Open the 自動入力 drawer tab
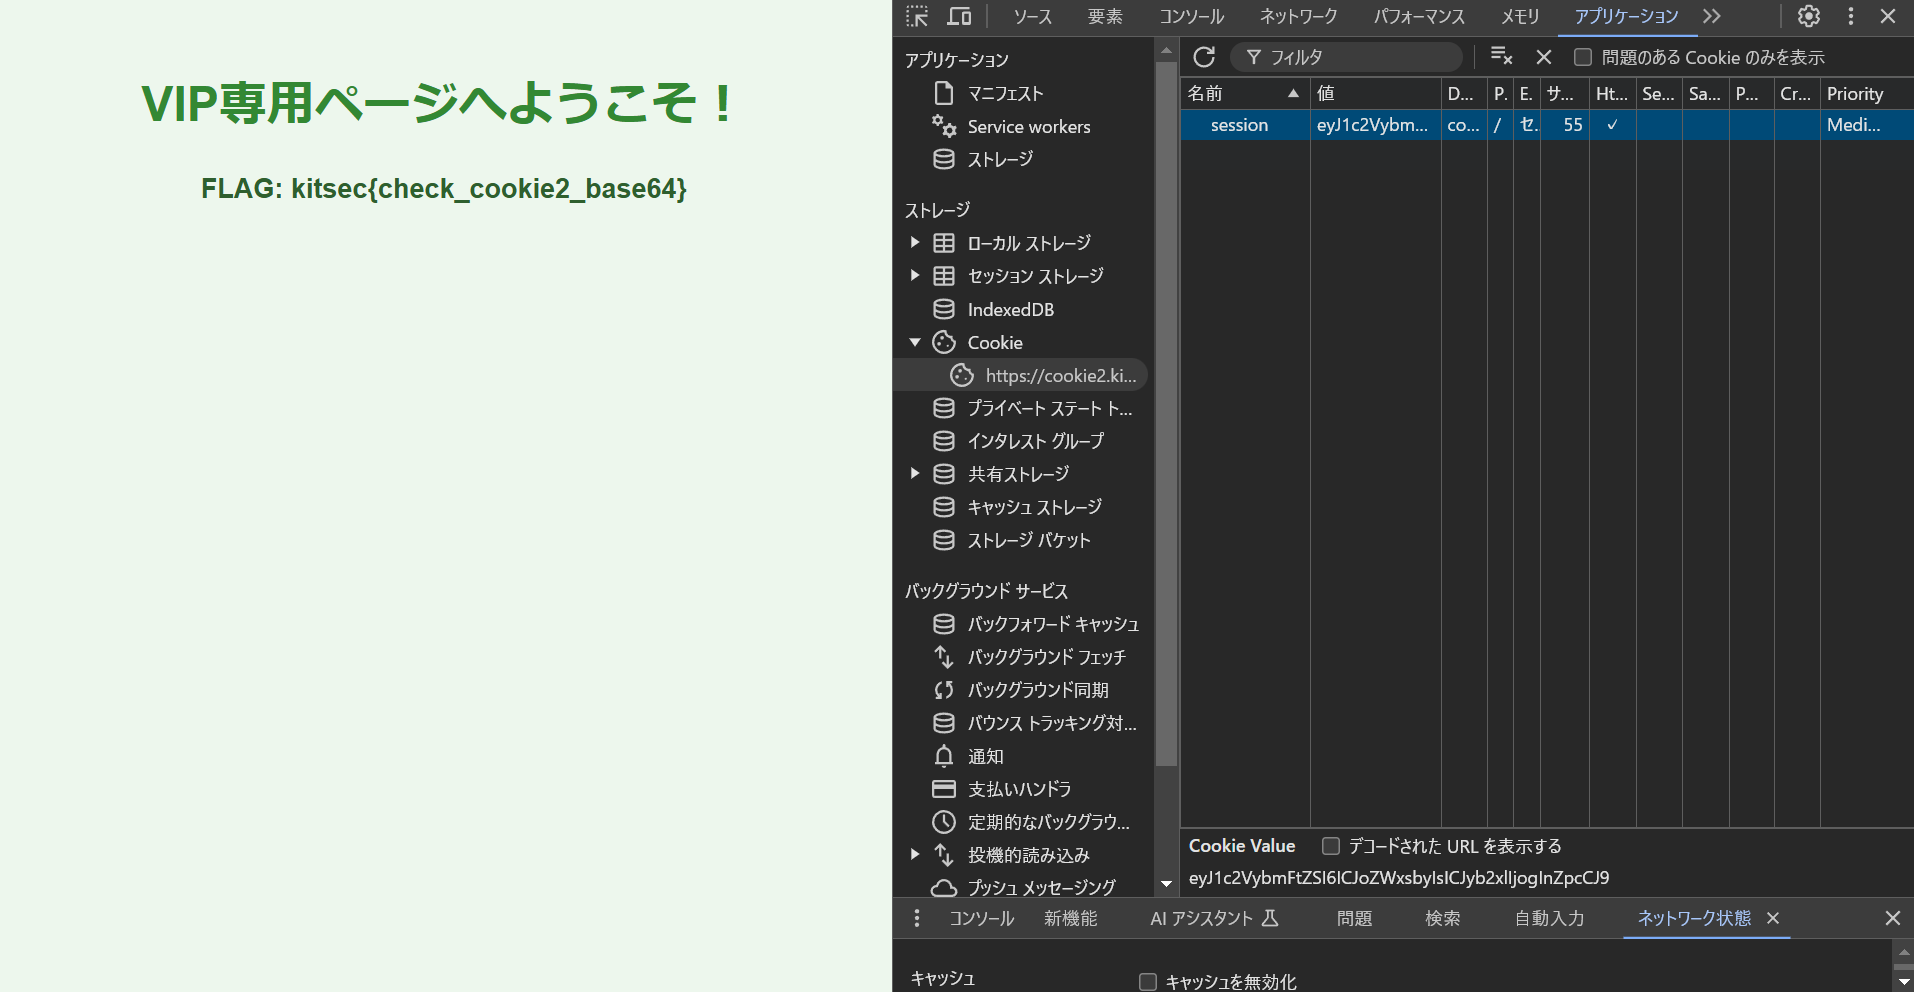The width and height of the screenshot is (1914, 992). [x=1549, y=918]
